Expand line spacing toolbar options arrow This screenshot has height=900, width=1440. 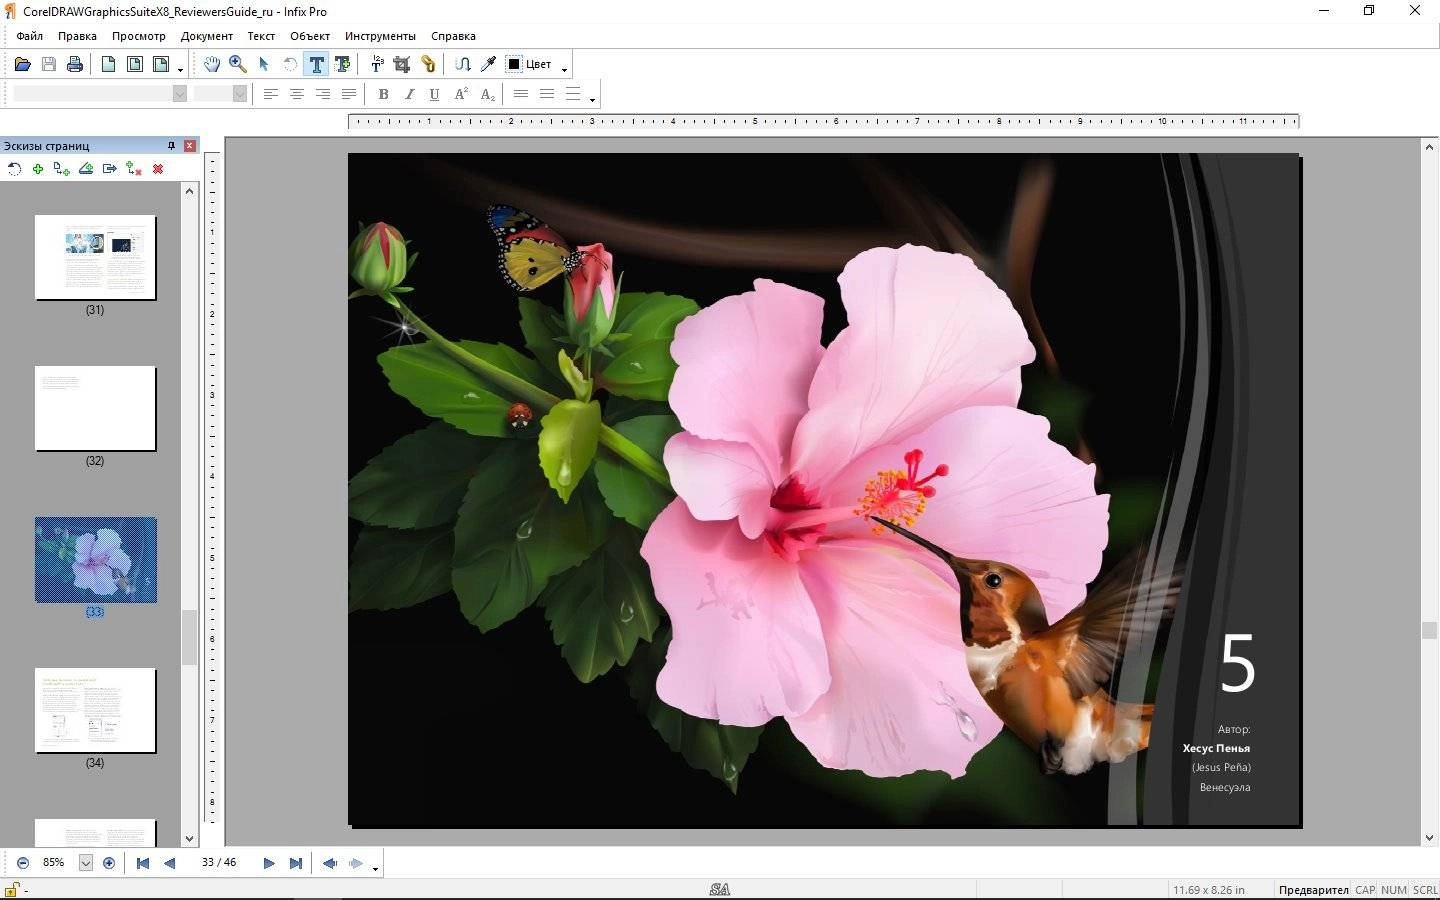click(x=593, y=99)
